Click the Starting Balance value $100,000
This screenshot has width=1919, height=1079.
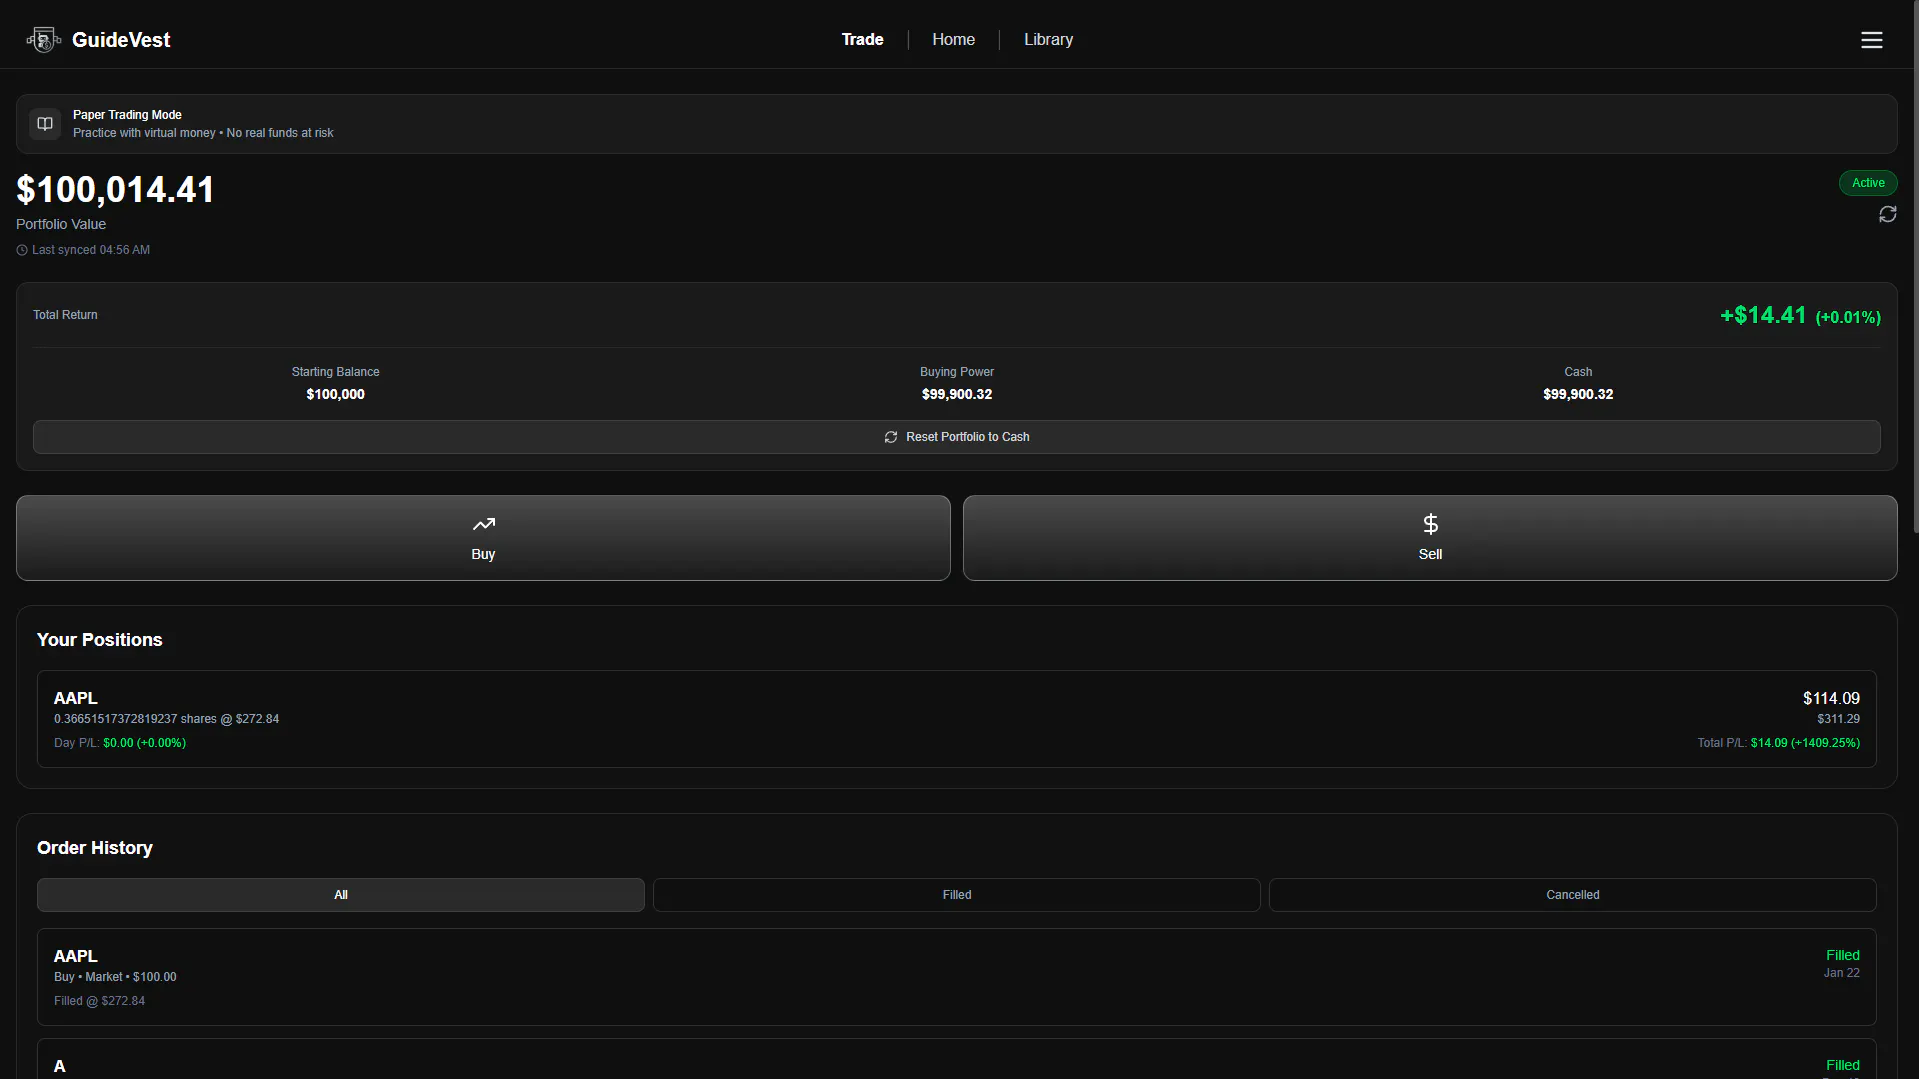click(x=335, y=395)
